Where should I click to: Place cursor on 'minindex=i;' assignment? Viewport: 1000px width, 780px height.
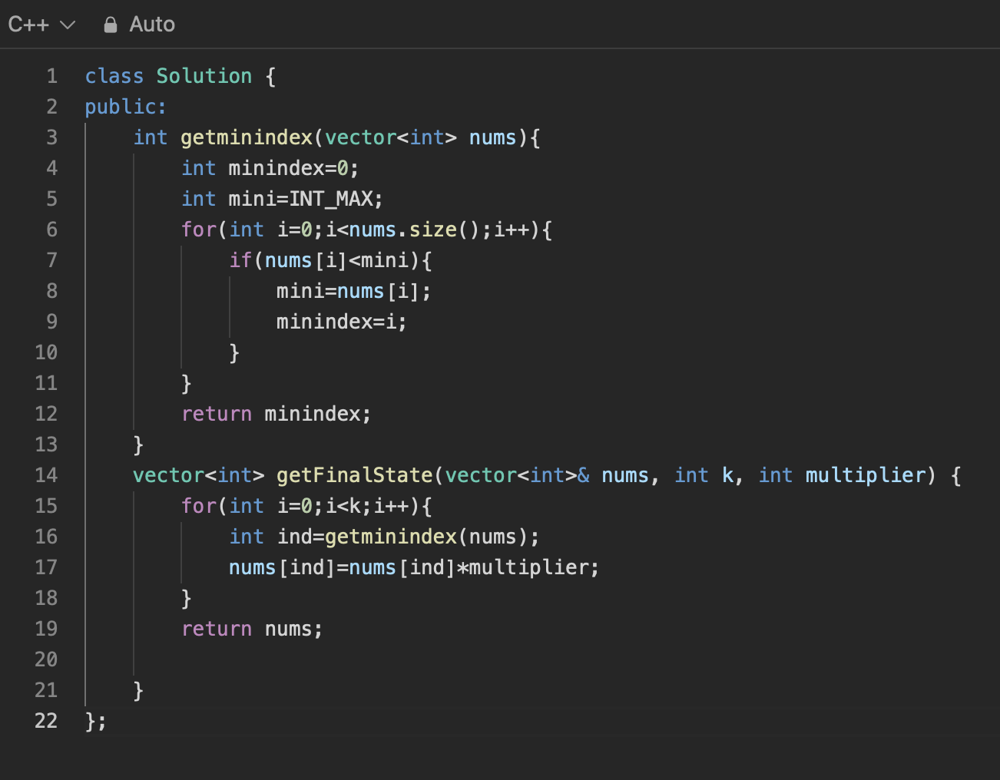pos(342,322)
